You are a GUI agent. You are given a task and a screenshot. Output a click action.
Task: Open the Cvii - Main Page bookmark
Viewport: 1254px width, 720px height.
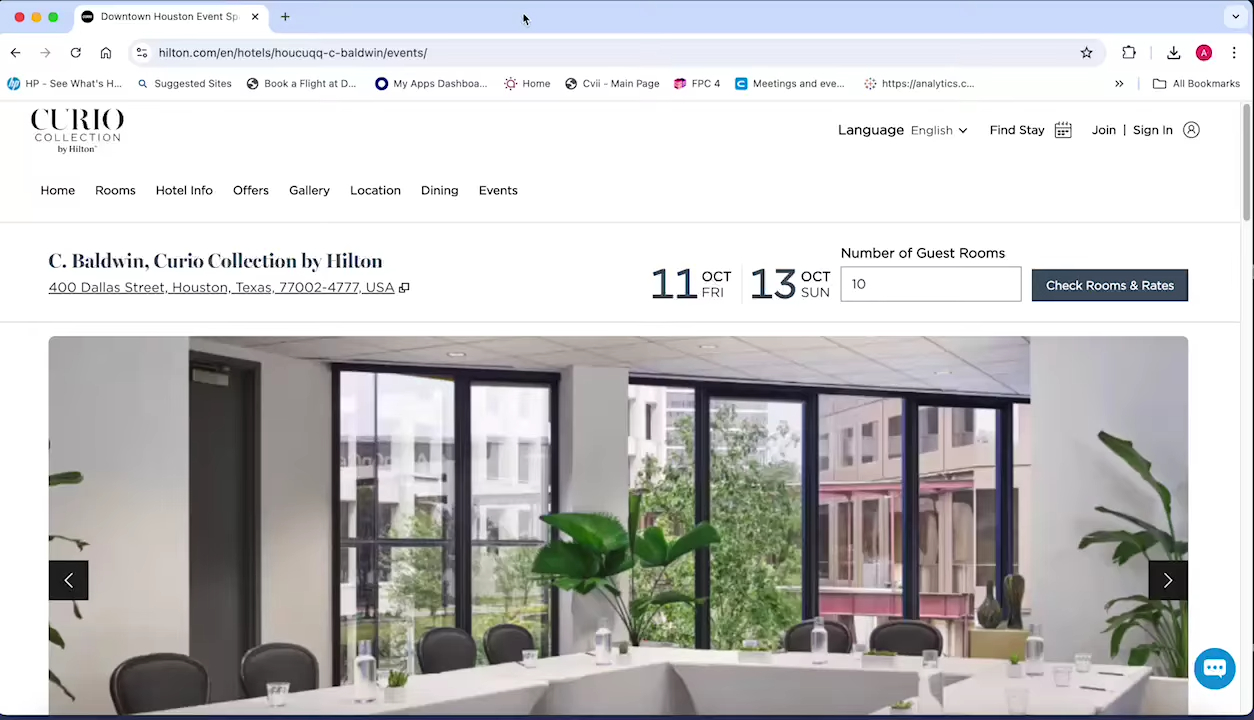point(612,84)
